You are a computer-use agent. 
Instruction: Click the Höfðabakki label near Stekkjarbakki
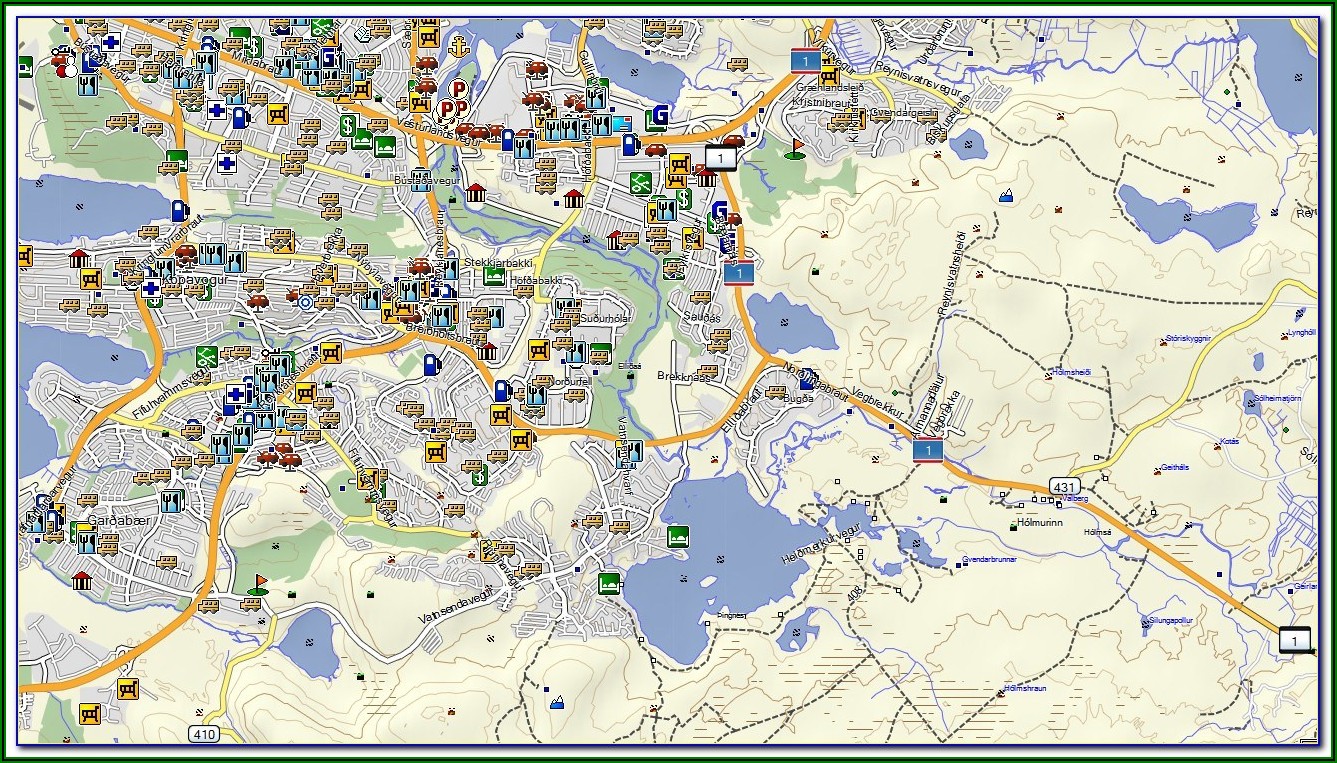point(537,283)
